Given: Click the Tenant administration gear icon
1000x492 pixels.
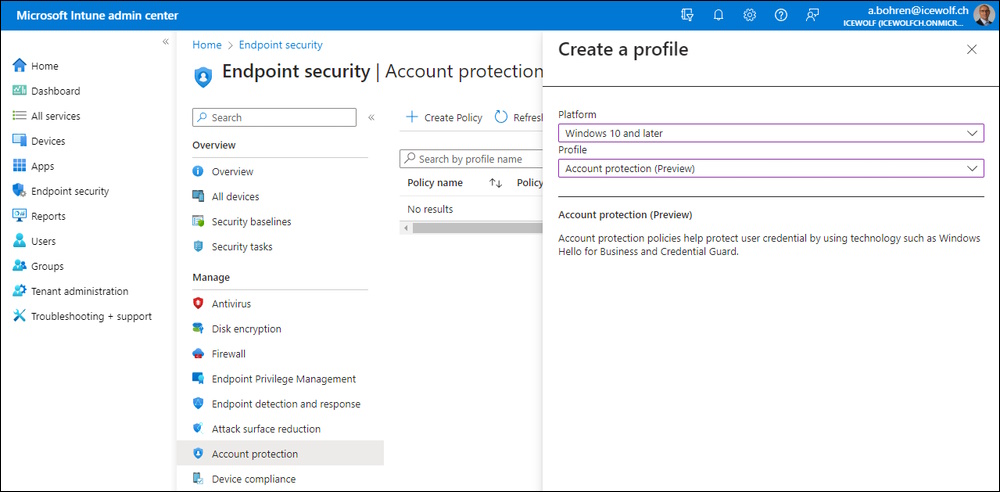Looking at the screenshot, I should click(20, 291).
